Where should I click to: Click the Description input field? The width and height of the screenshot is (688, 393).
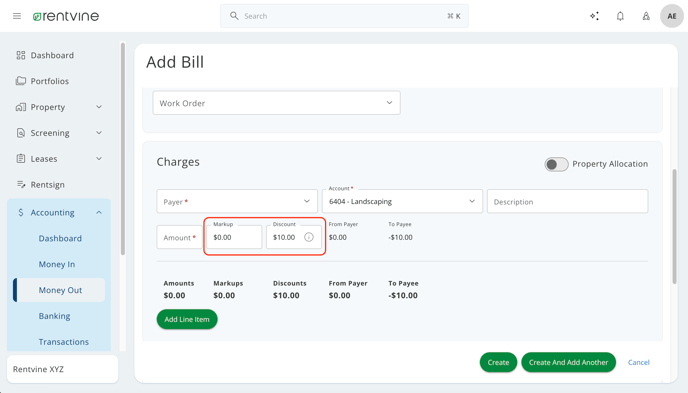(567, 201)
